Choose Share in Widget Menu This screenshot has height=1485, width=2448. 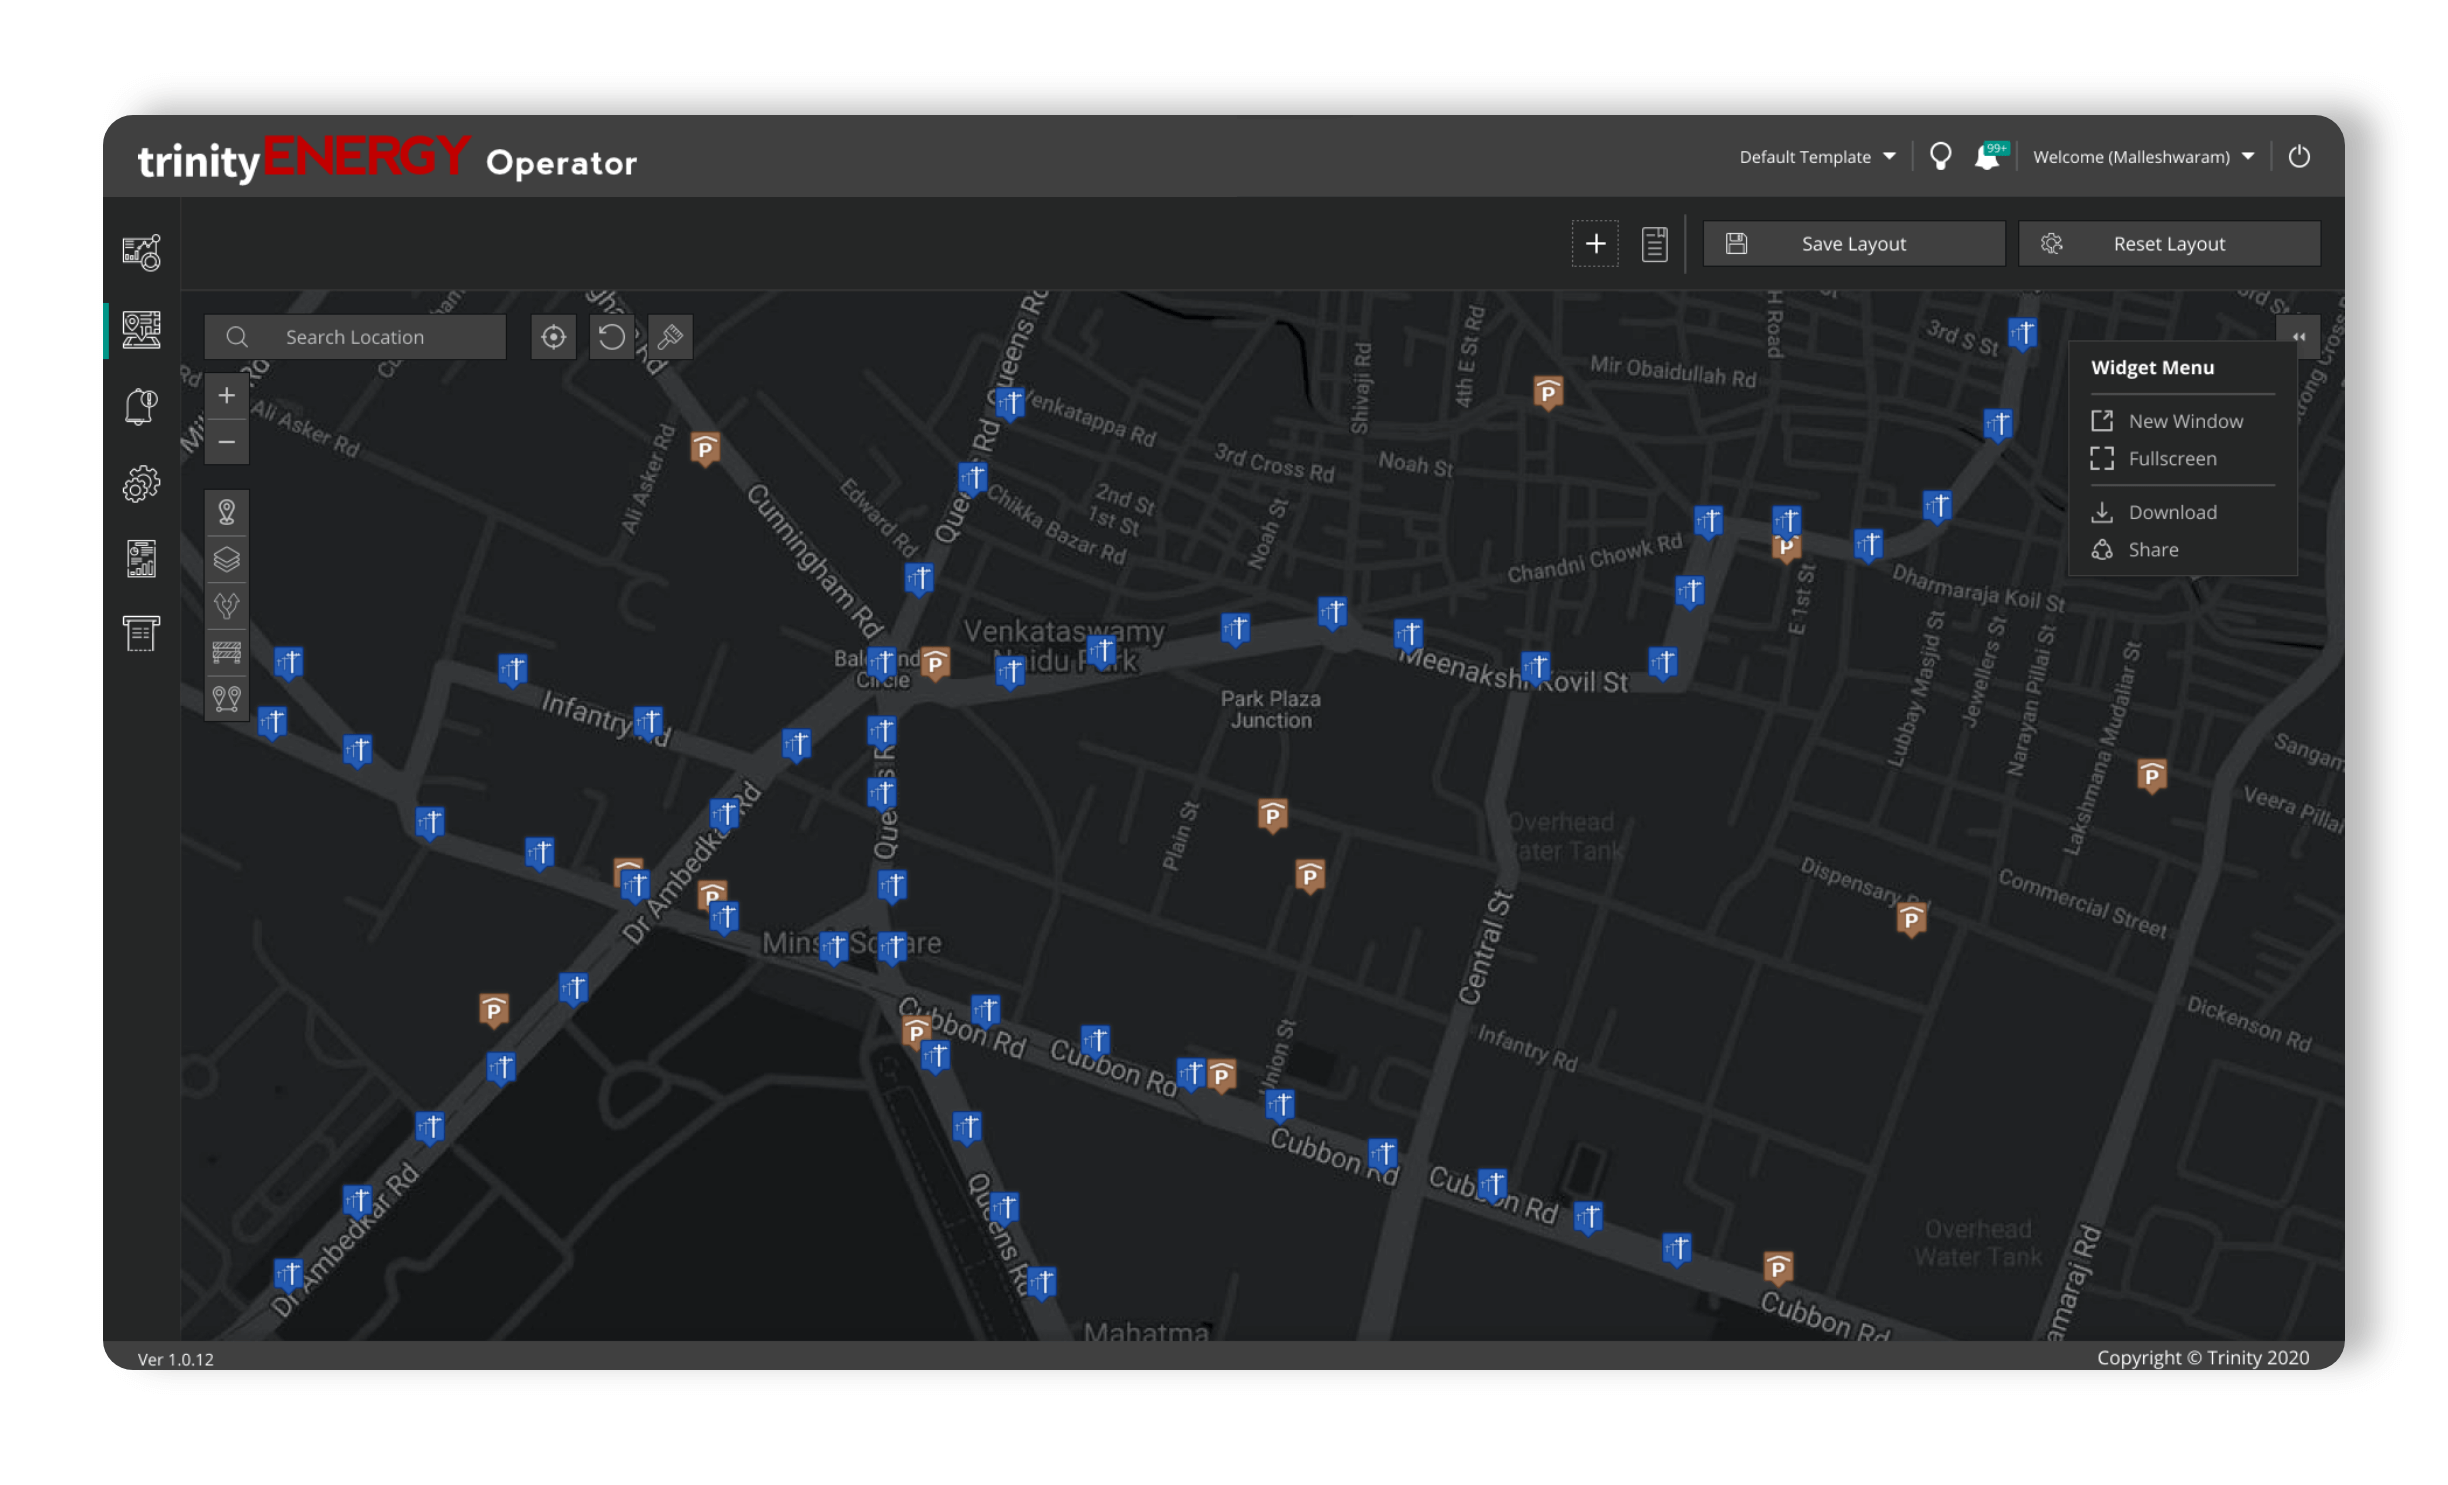coord(2134,549)
